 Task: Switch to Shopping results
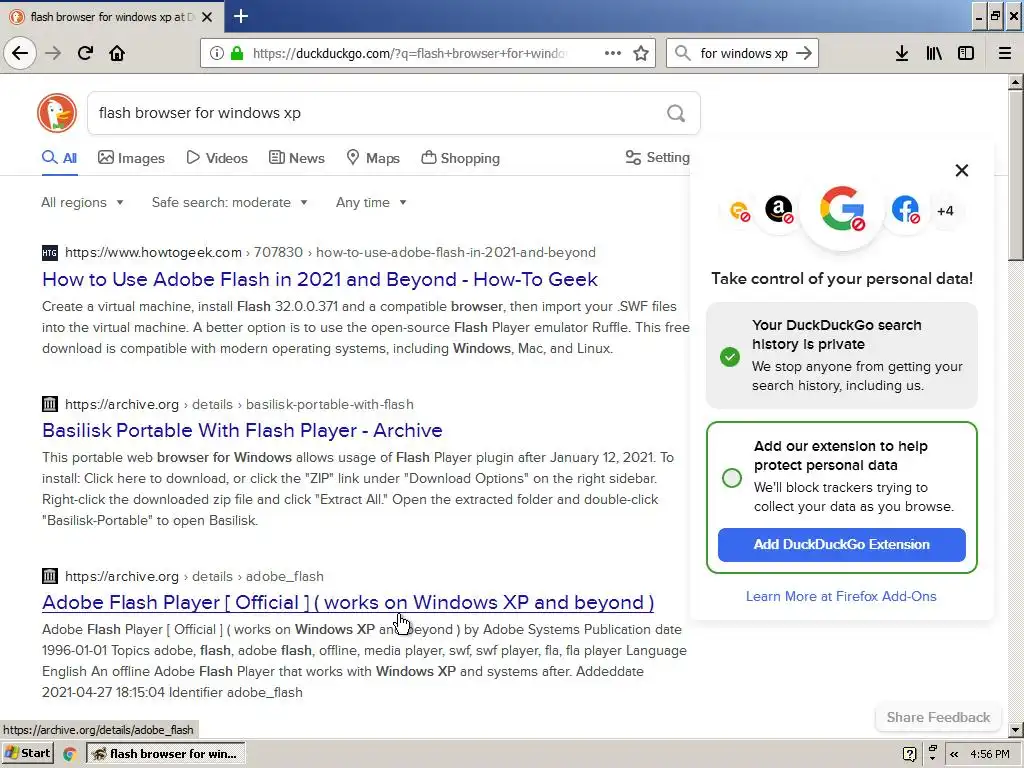pyautogui.click(x=460, y=158)
